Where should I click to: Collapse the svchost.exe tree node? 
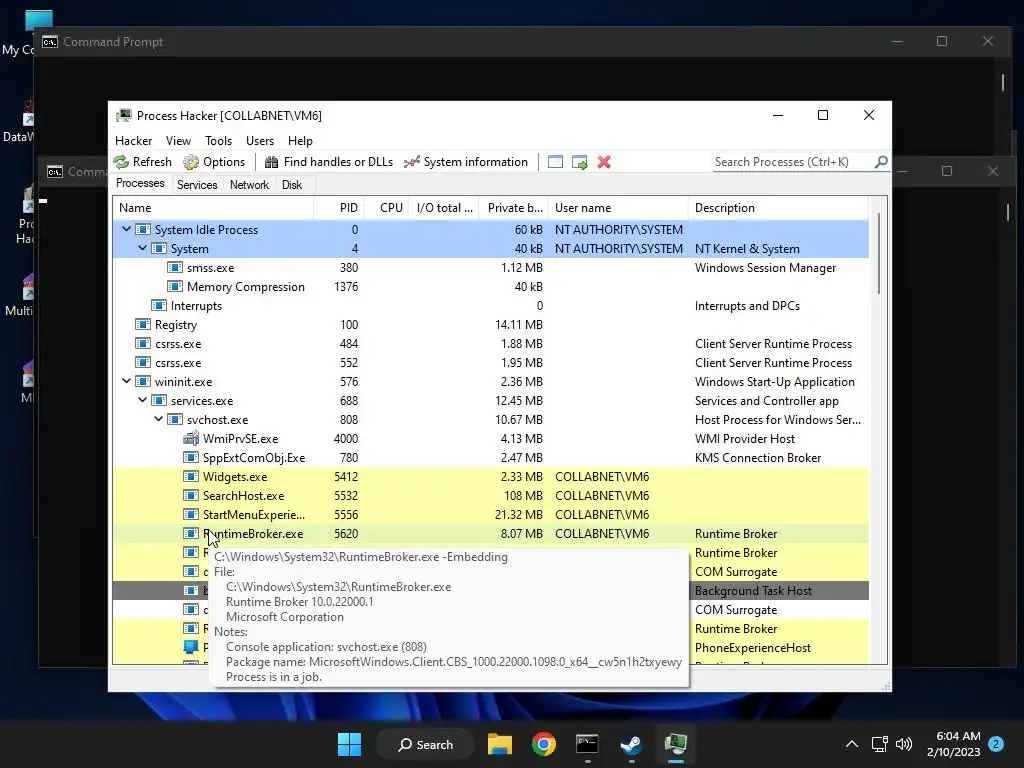tap(158, 419)
